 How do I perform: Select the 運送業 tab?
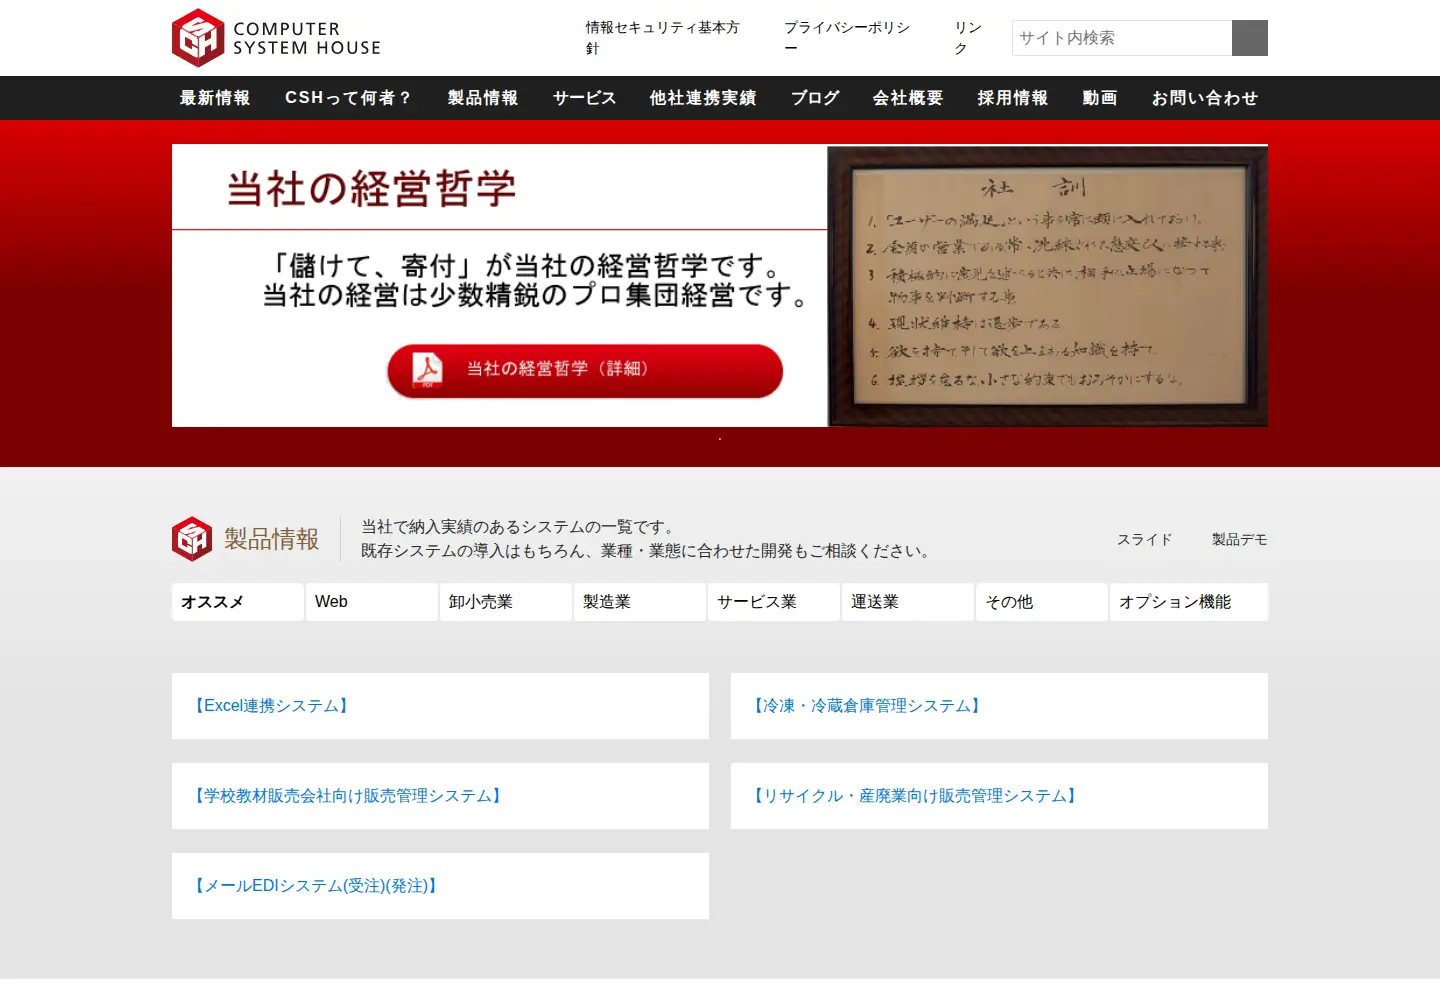tap(908, 602)
